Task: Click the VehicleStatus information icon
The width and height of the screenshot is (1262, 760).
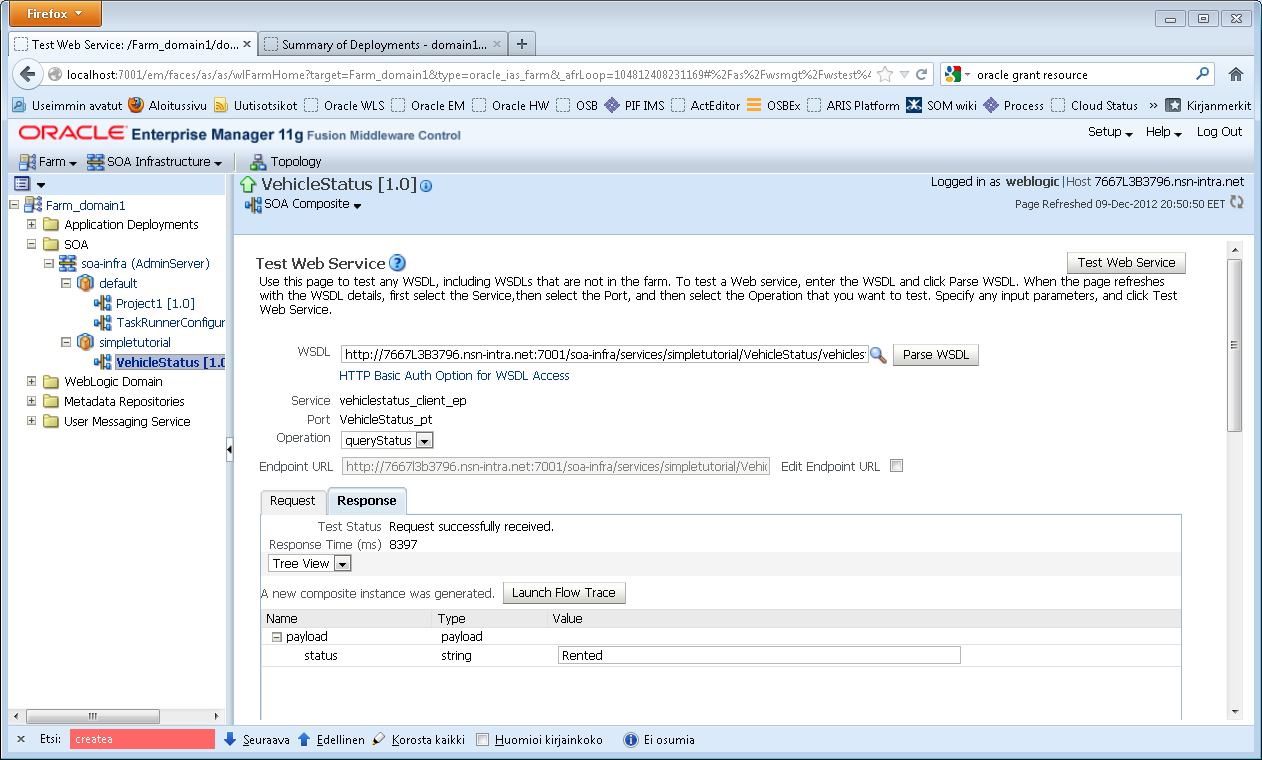Action: [426, 186]
